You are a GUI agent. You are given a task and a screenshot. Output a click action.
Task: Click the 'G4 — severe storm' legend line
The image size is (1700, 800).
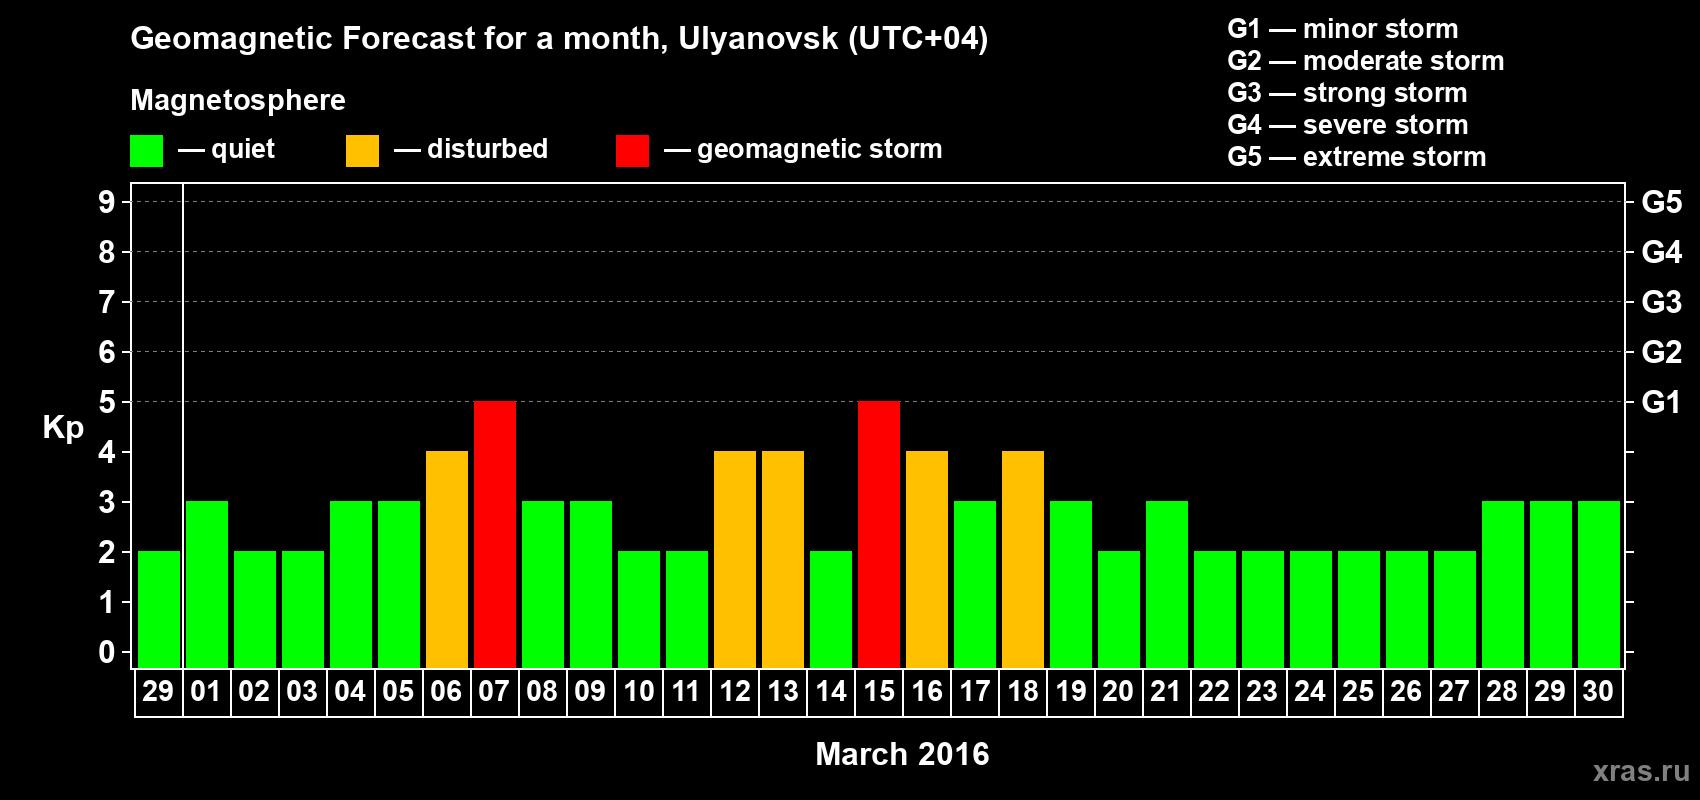coord(1348,125)
